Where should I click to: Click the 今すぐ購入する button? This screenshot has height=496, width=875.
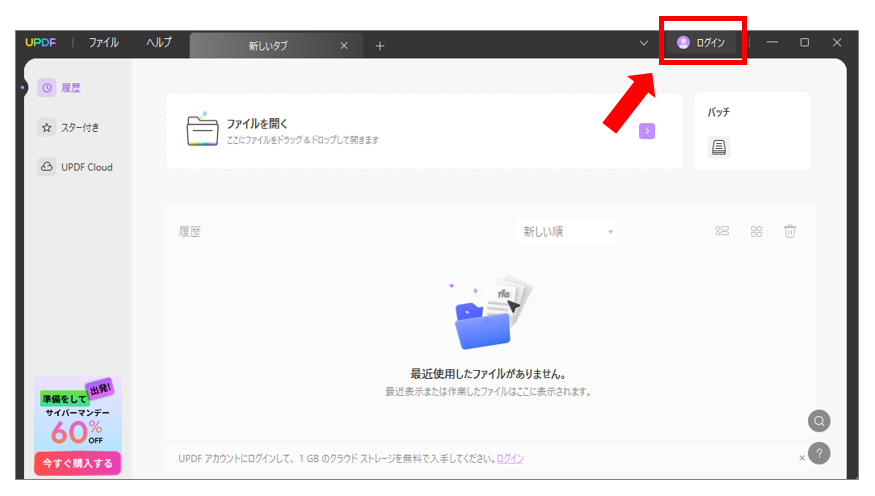tap(78, 463)
